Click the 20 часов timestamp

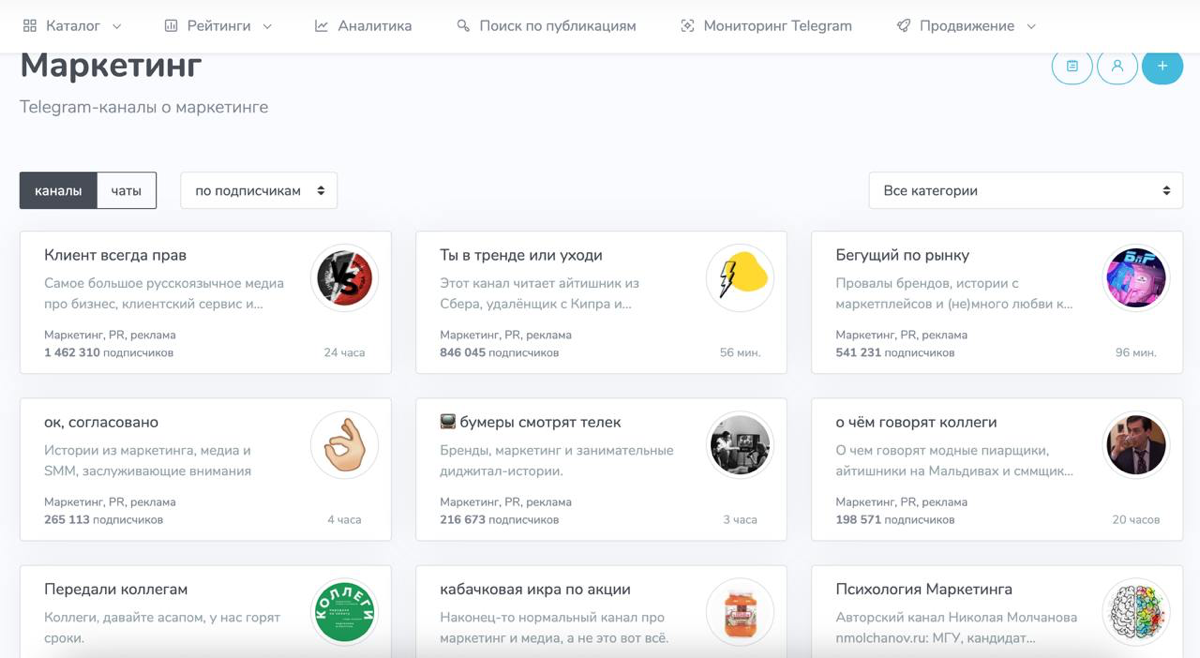[x=1136, y=520]
